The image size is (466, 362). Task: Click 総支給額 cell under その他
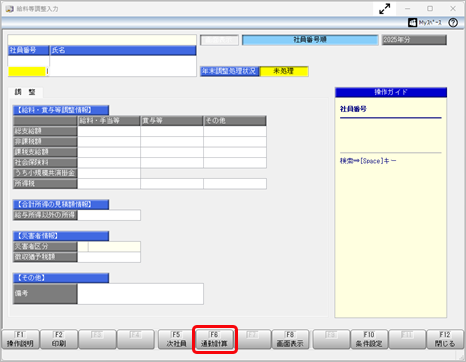235,131
